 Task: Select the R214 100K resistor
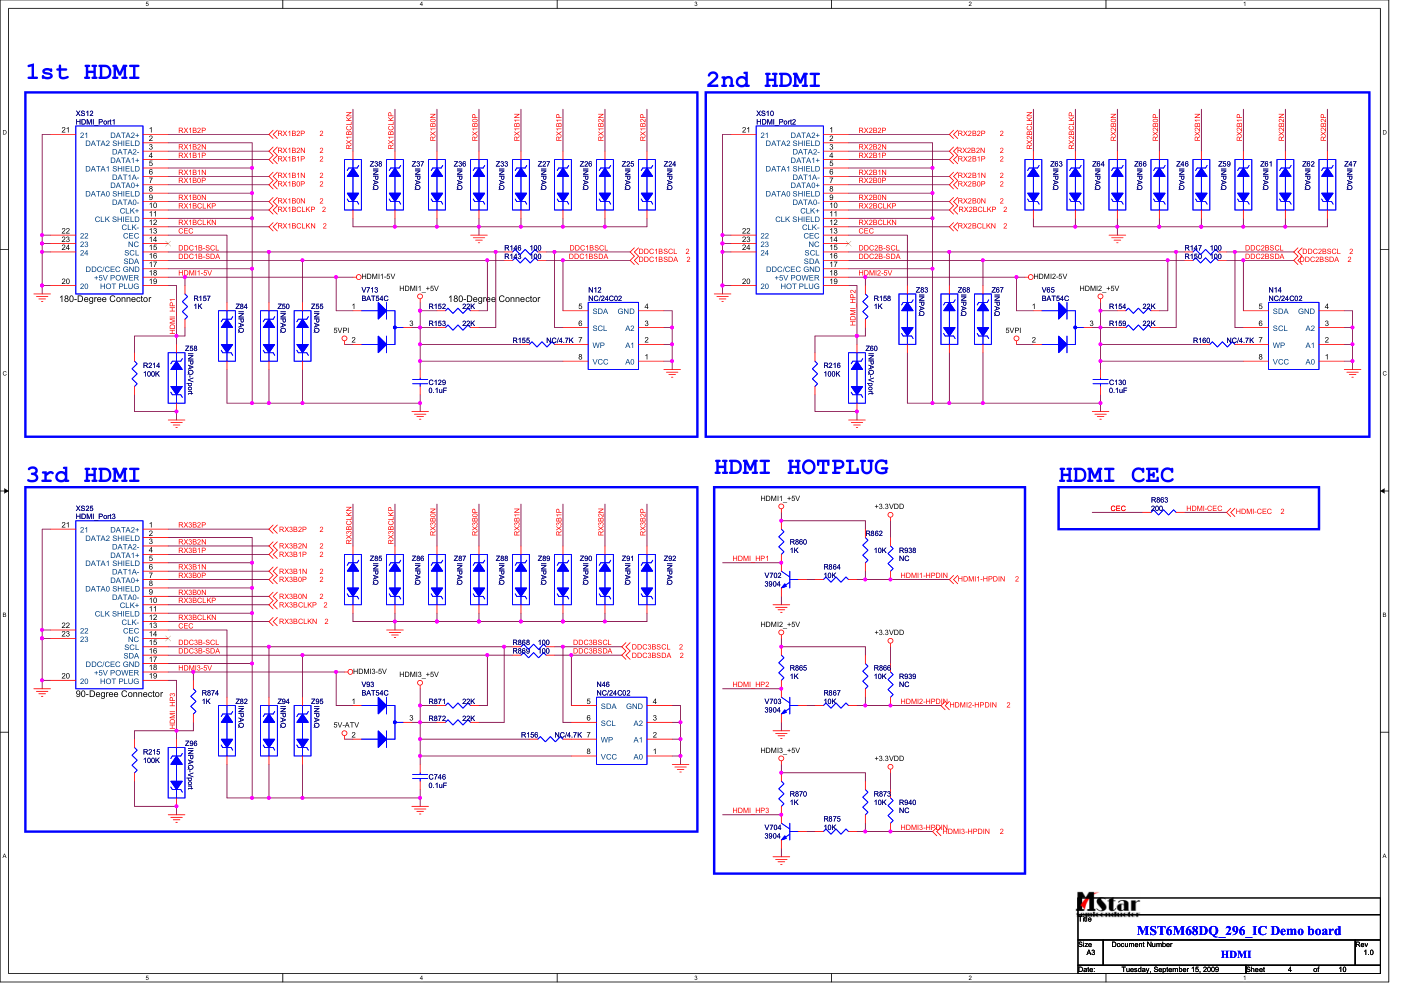(x=135, y=374)
